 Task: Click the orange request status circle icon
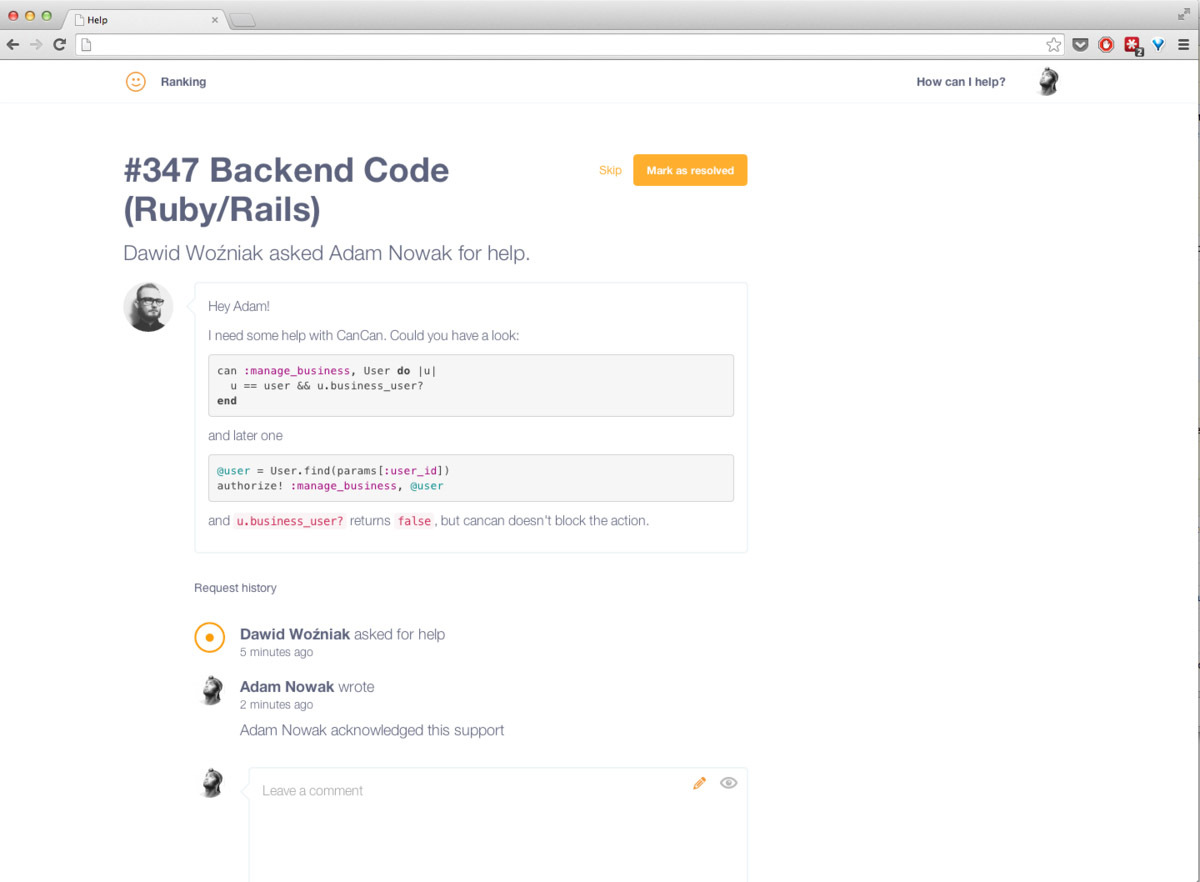tap(209, 637)
